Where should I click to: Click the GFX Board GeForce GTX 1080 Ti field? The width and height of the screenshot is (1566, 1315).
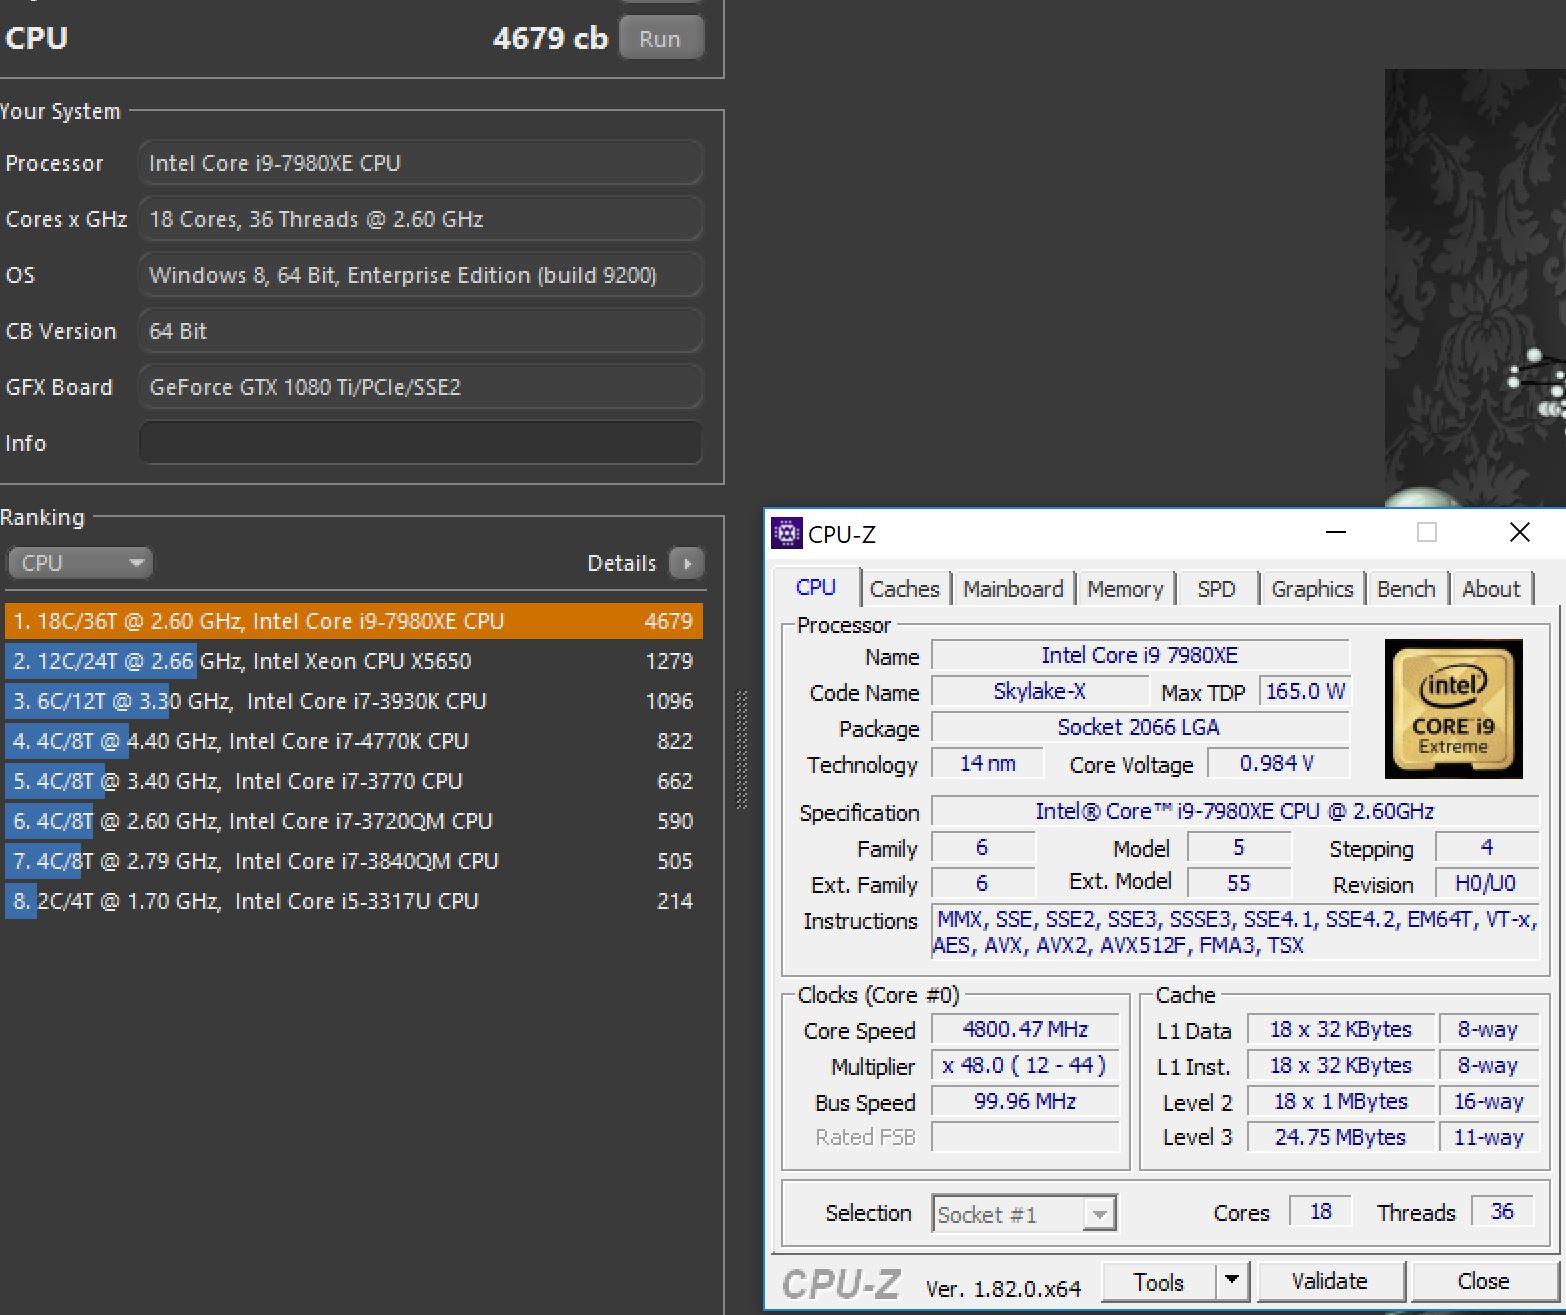tap(420, 387)
